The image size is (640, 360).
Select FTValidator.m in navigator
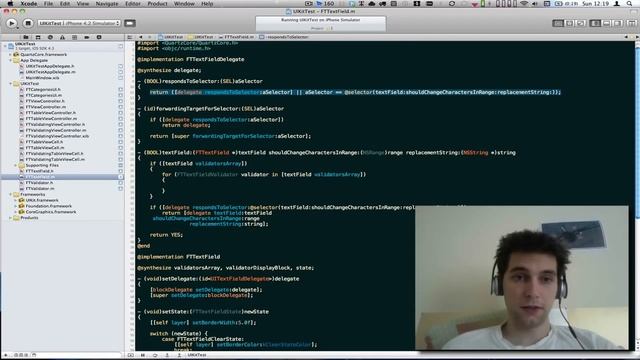tap(40, 189)
